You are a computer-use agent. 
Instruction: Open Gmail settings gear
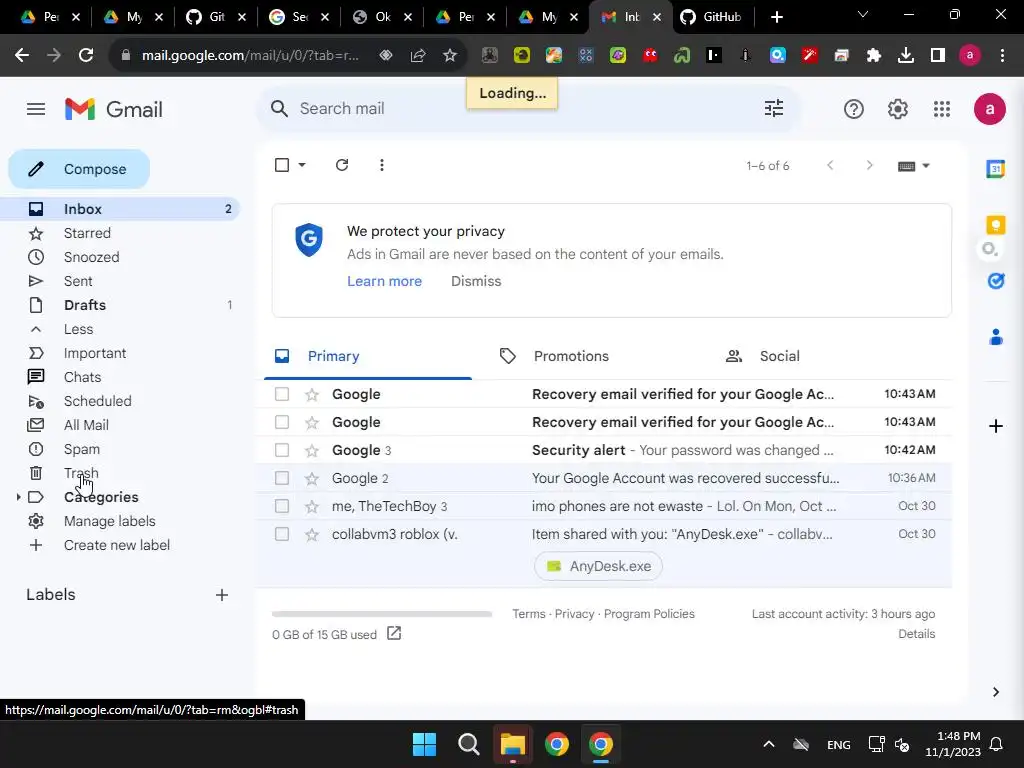897,109
